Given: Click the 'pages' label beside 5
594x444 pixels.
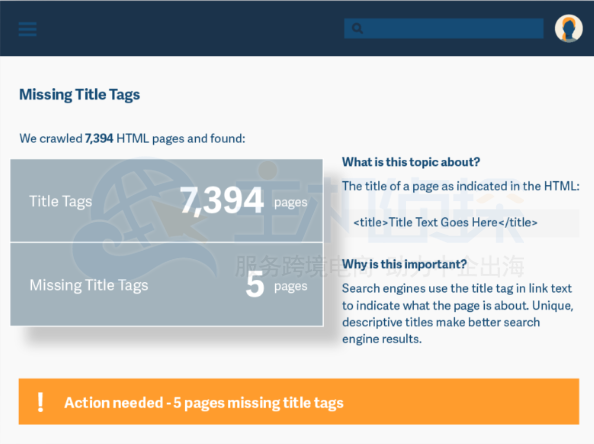Looking at the screenshot, I should pyautogui.click(x=291, y=287).
